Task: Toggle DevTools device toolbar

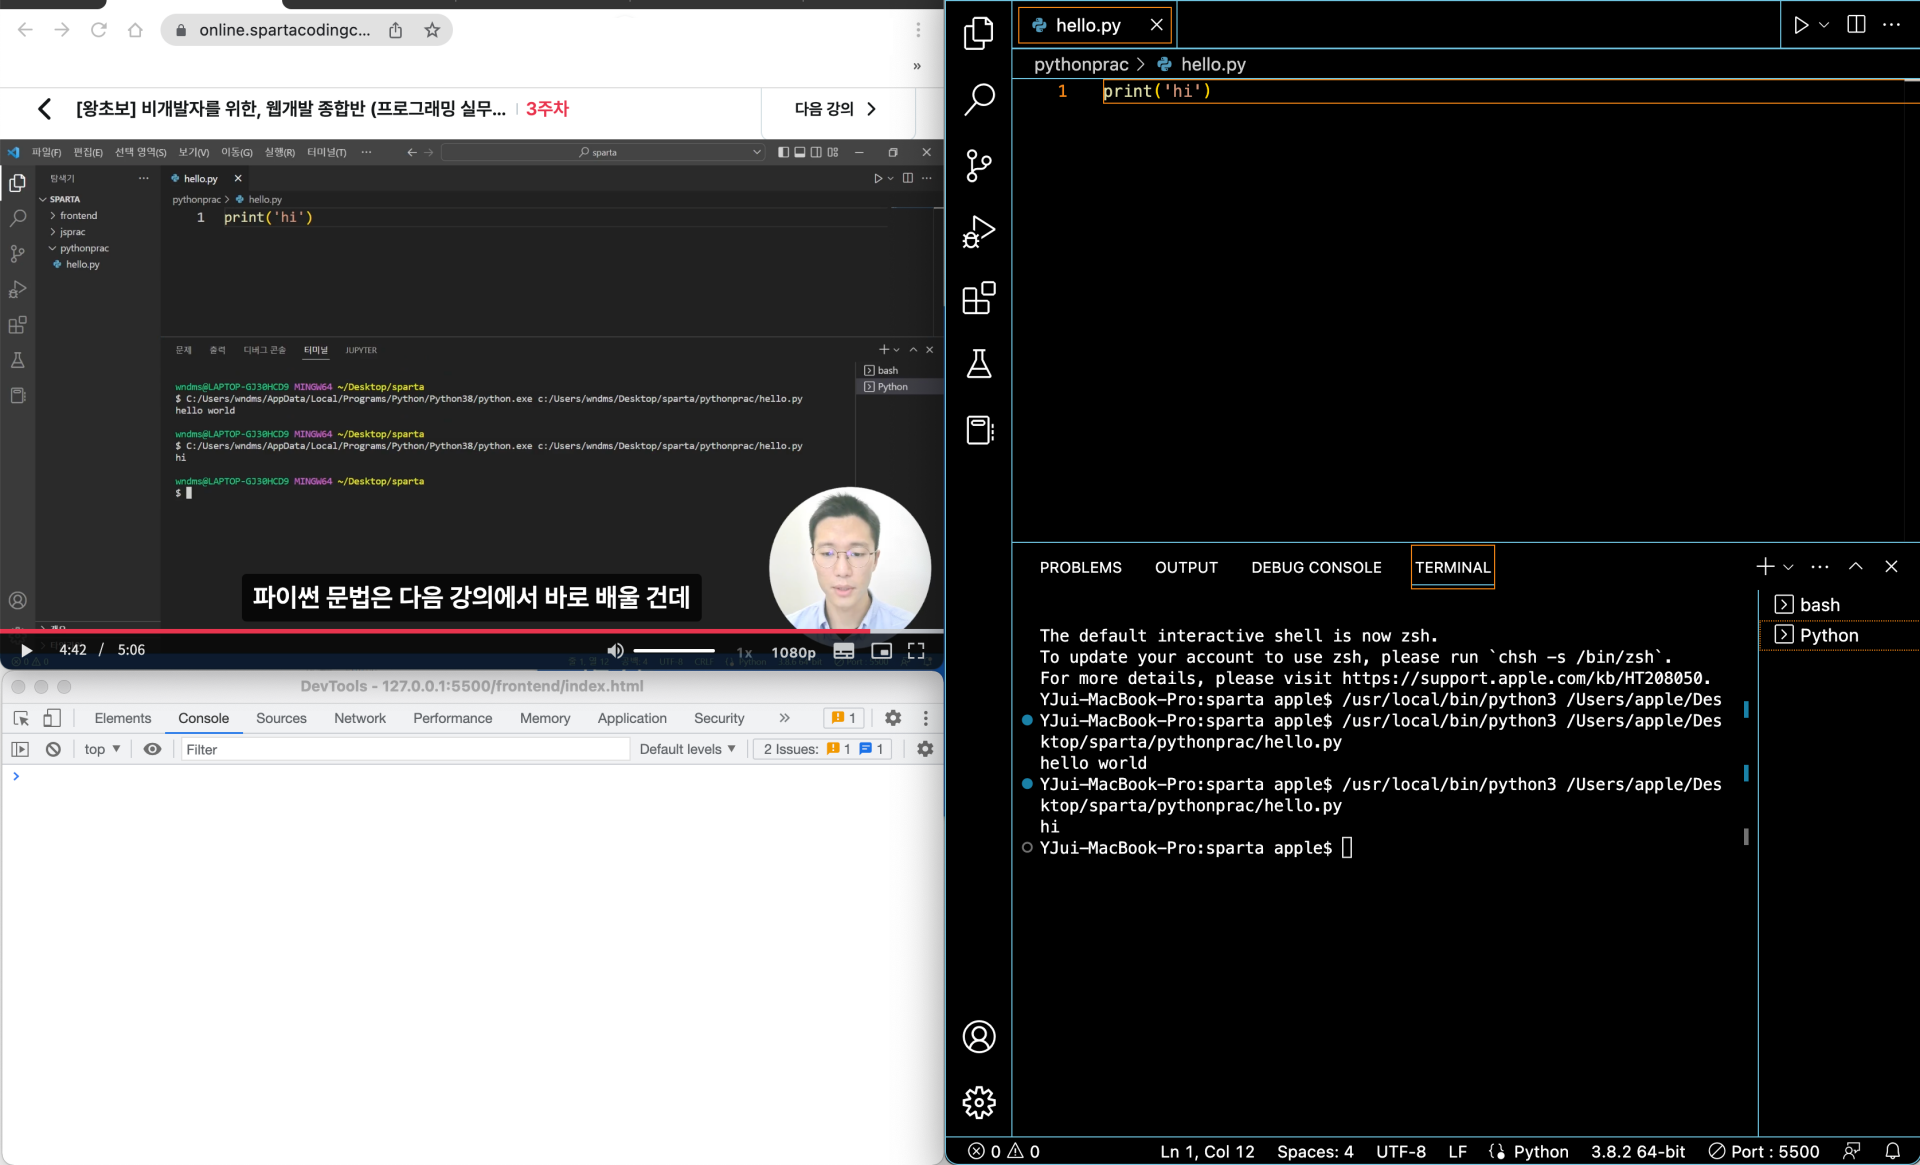Action: pos(52,718)
